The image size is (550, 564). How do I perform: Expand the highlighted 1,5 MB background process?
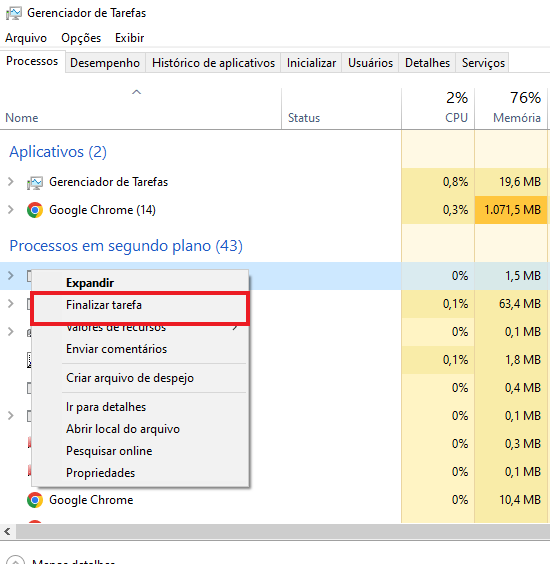[11, 276]
